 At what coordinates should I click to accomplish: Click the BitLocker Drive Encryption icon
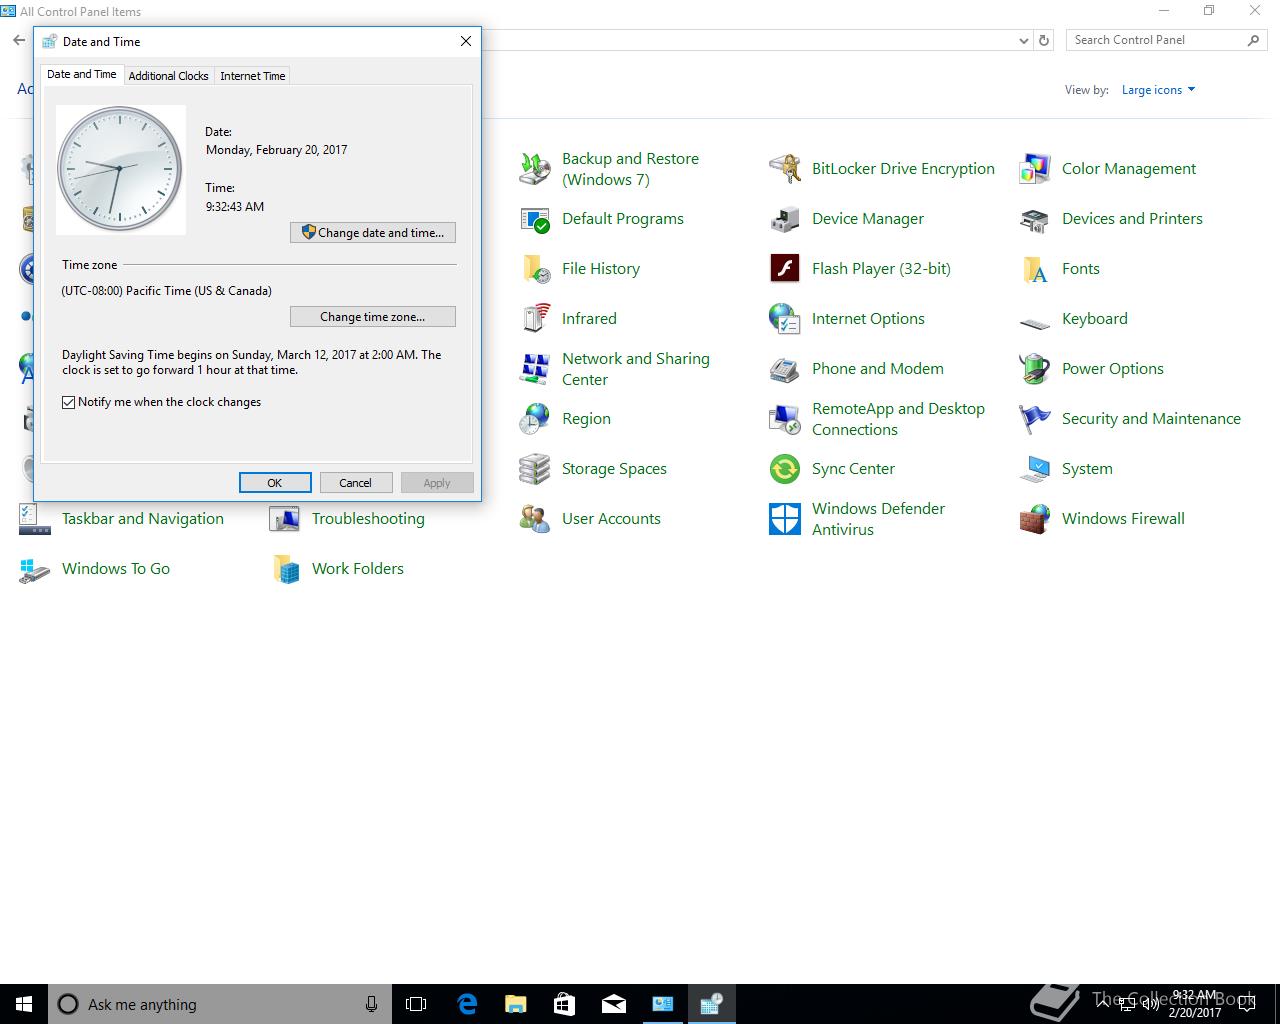pos(785,169)
